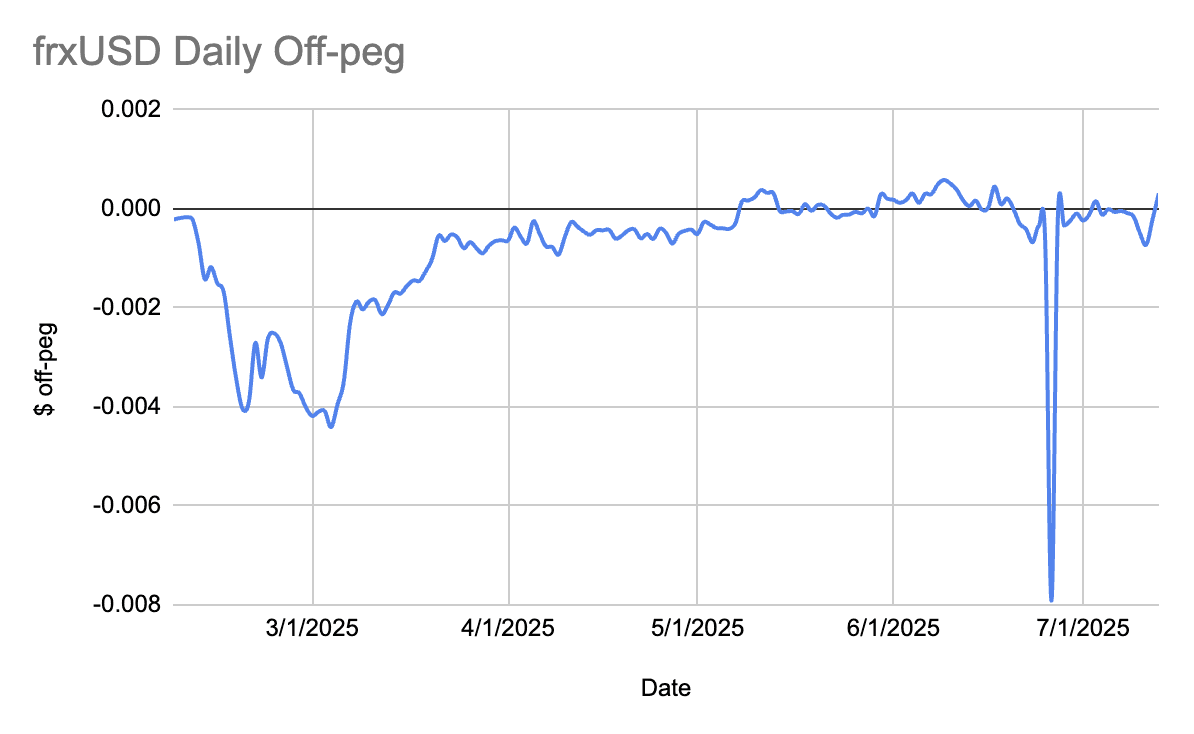Viewport: 1194px width, 734px height.
Task: Select the 6/1/2025 date label
Action: pos(892,629)
